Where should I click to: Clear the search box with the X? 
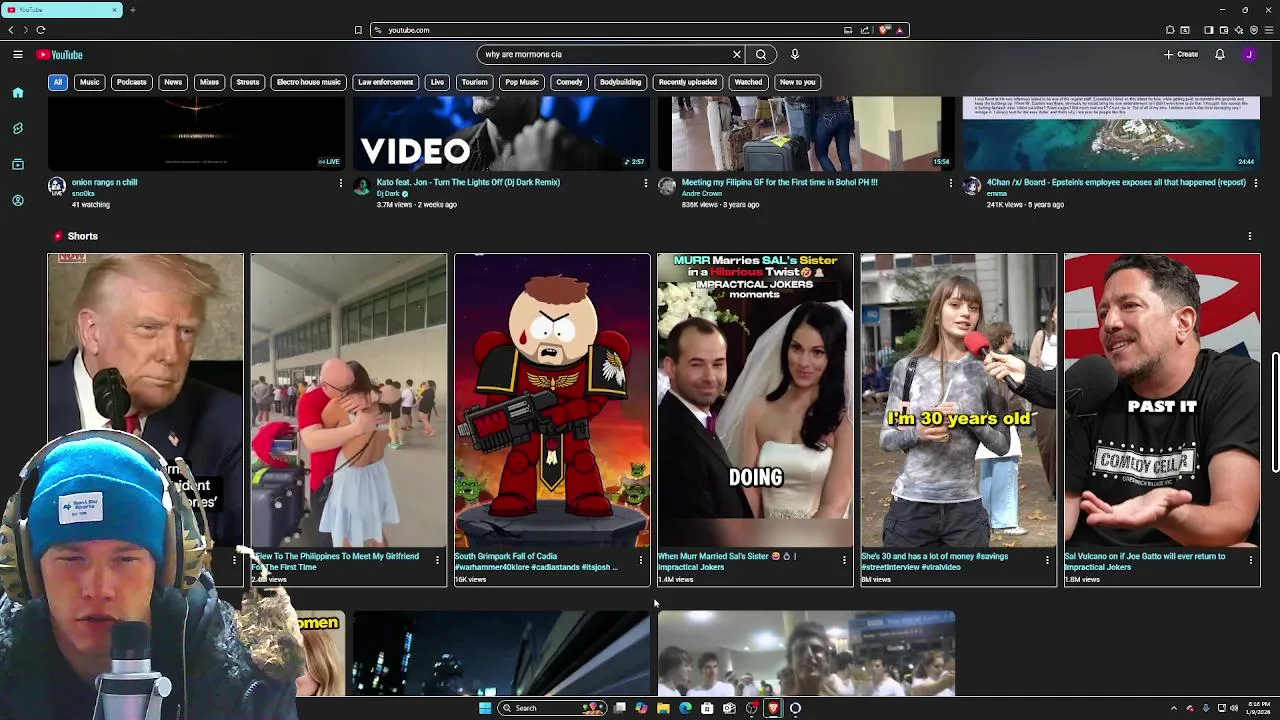tap(737, 55)
